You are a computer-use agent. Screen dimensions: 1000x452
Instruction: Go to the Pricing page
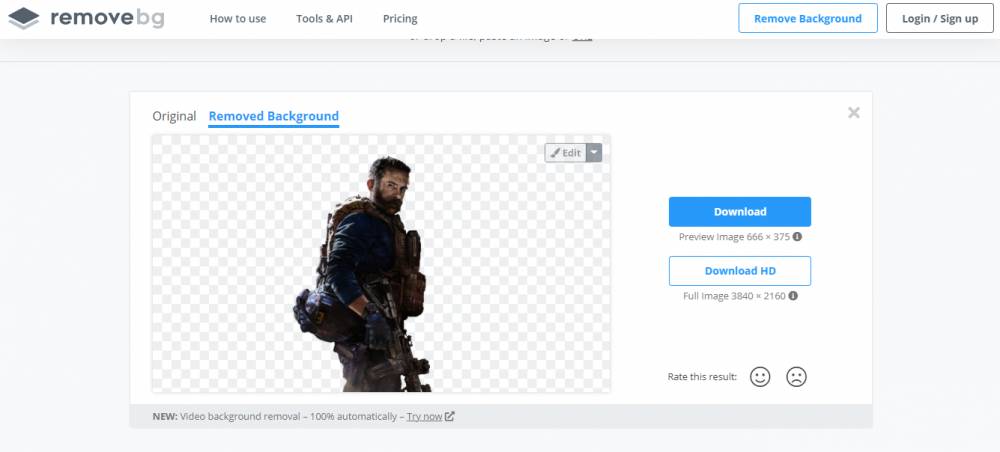coord(400,18)
